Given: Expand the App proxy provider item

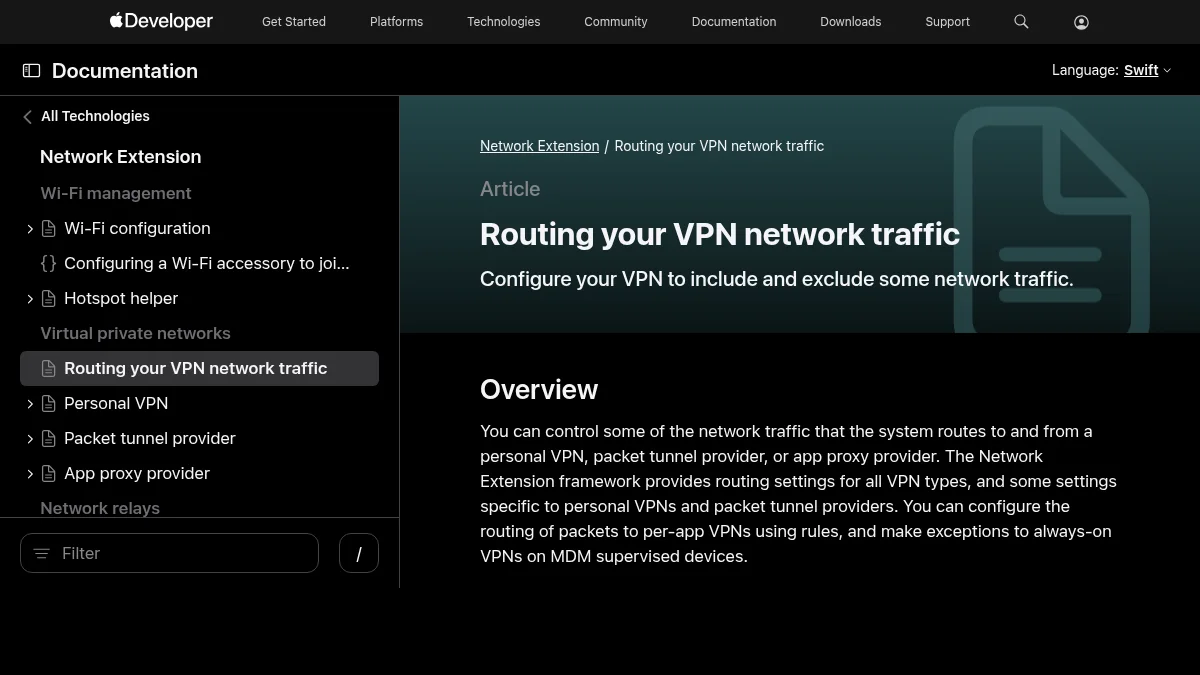Looking at the screenshot, I should pyautogui.click(x=30, y=474).
